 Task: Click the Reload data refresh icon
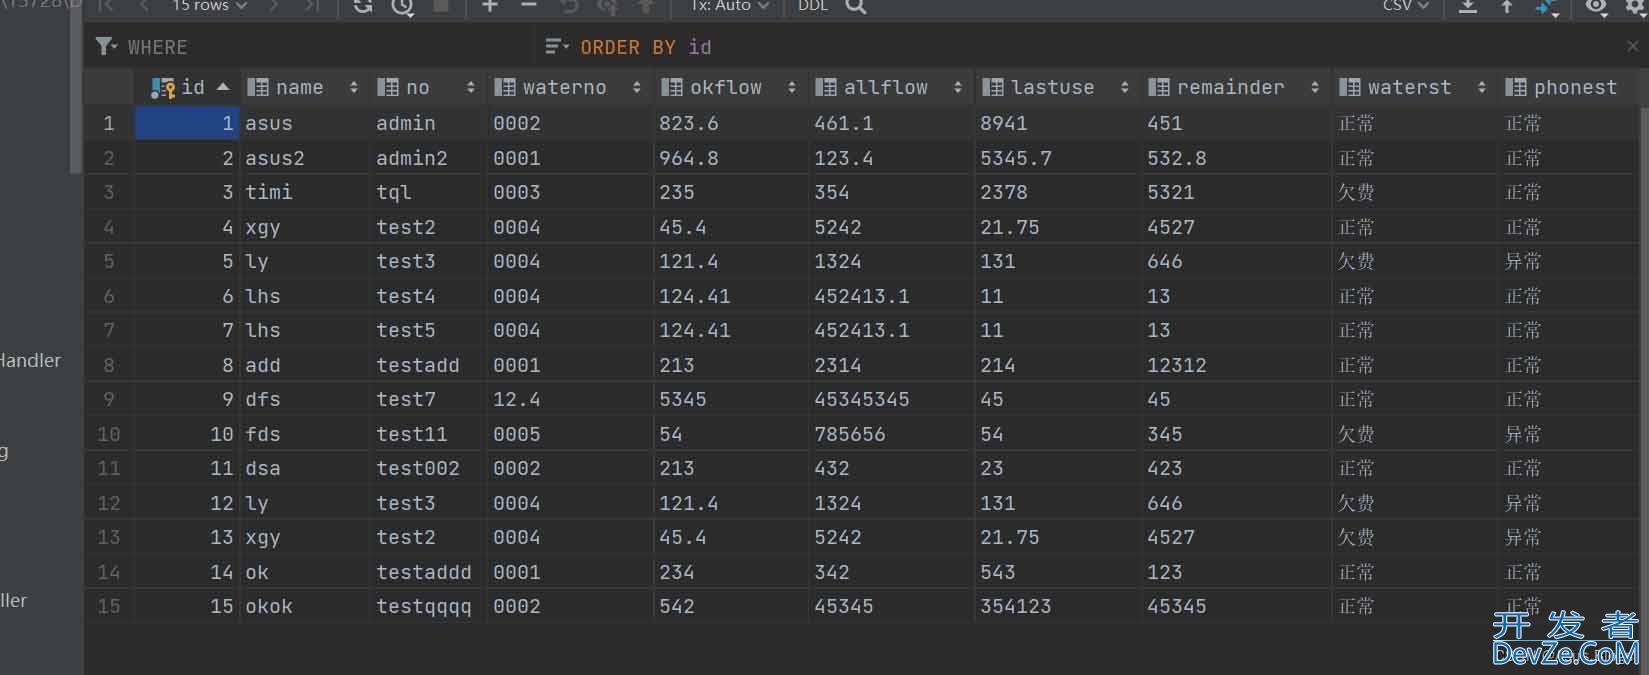363,7
